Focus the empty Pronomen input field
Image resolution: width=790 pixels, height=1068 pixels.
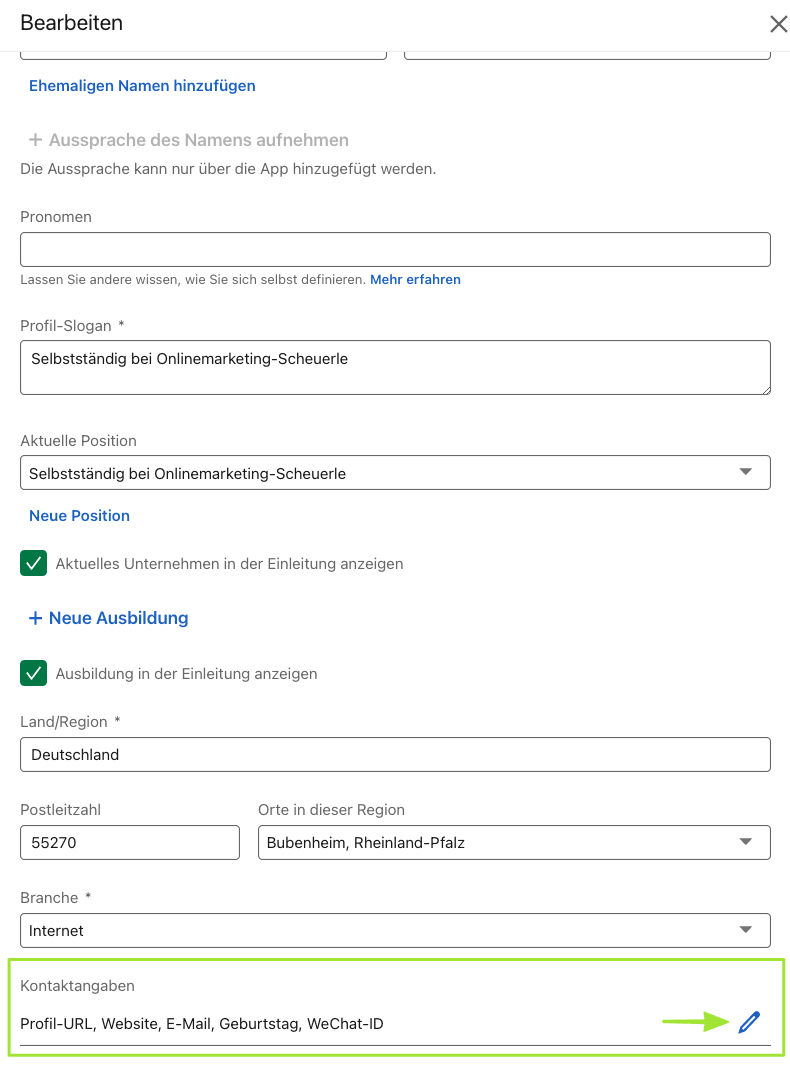(395, 249)
